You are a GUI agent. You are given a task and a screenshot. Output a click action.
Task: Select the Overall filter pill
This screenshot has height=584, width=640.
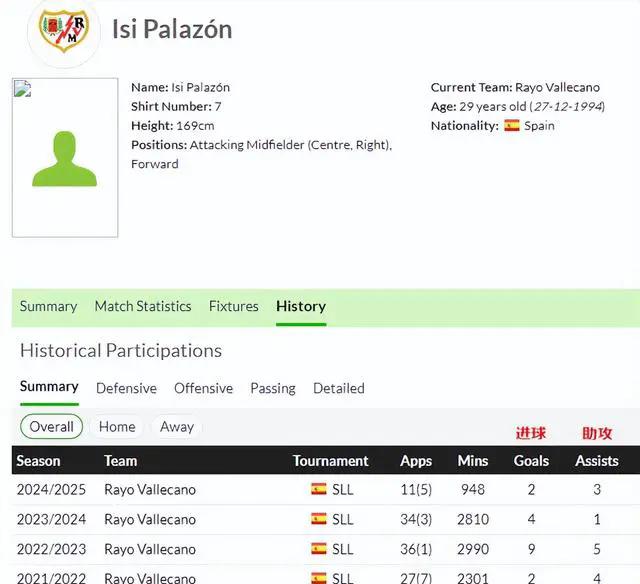click(51, 427)
